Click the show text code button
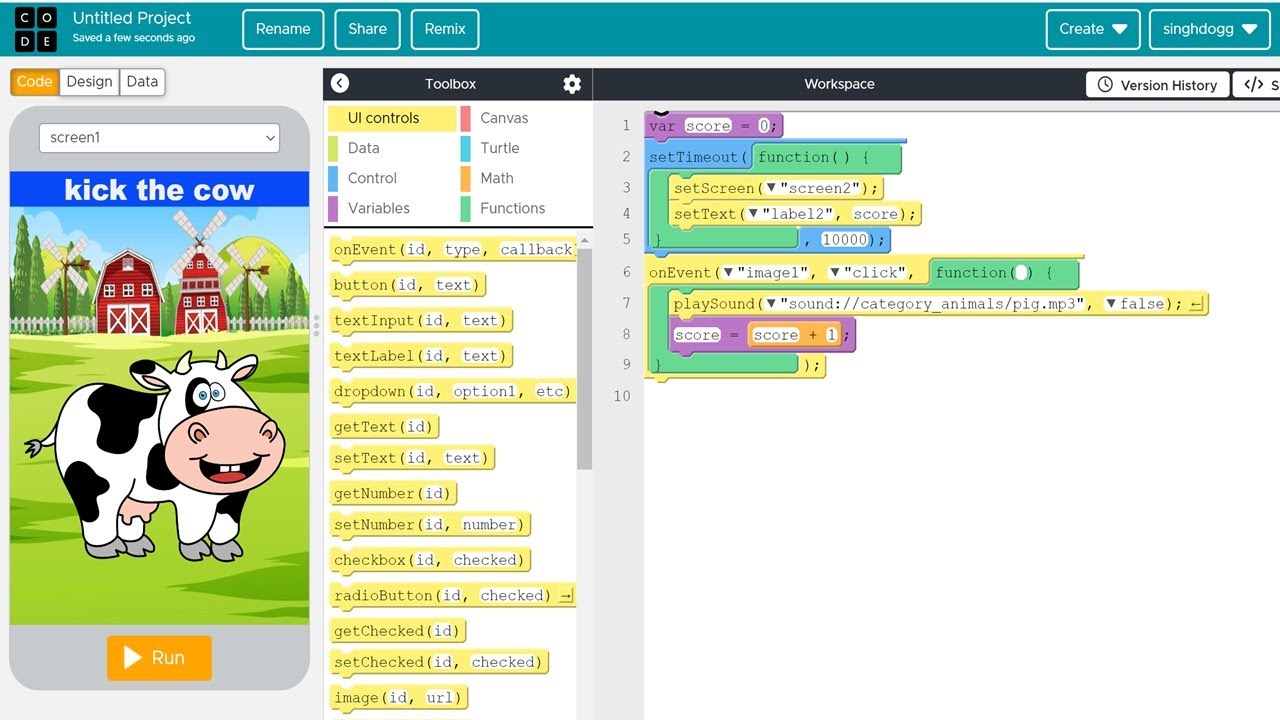Viewport: 1280px width, 720px height. coord(1258,85)
